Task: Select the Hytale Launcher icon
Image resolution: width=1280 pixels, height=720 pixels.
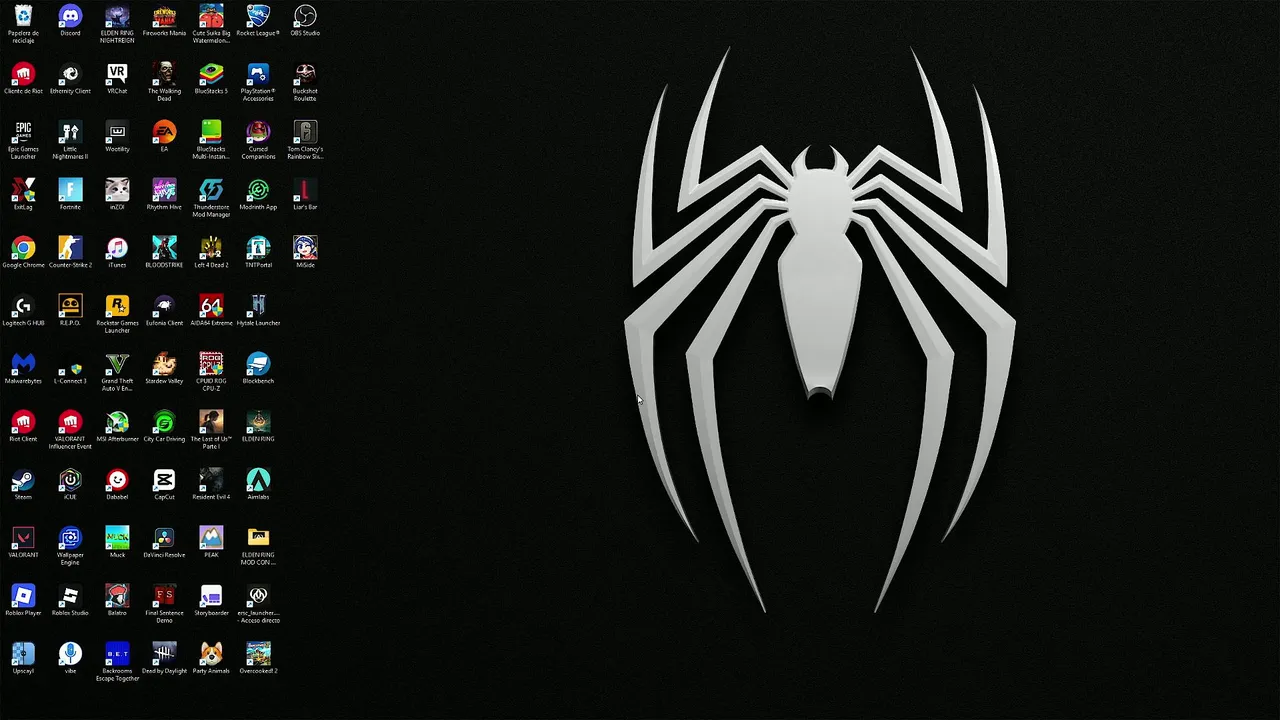Action: [258, 307]
